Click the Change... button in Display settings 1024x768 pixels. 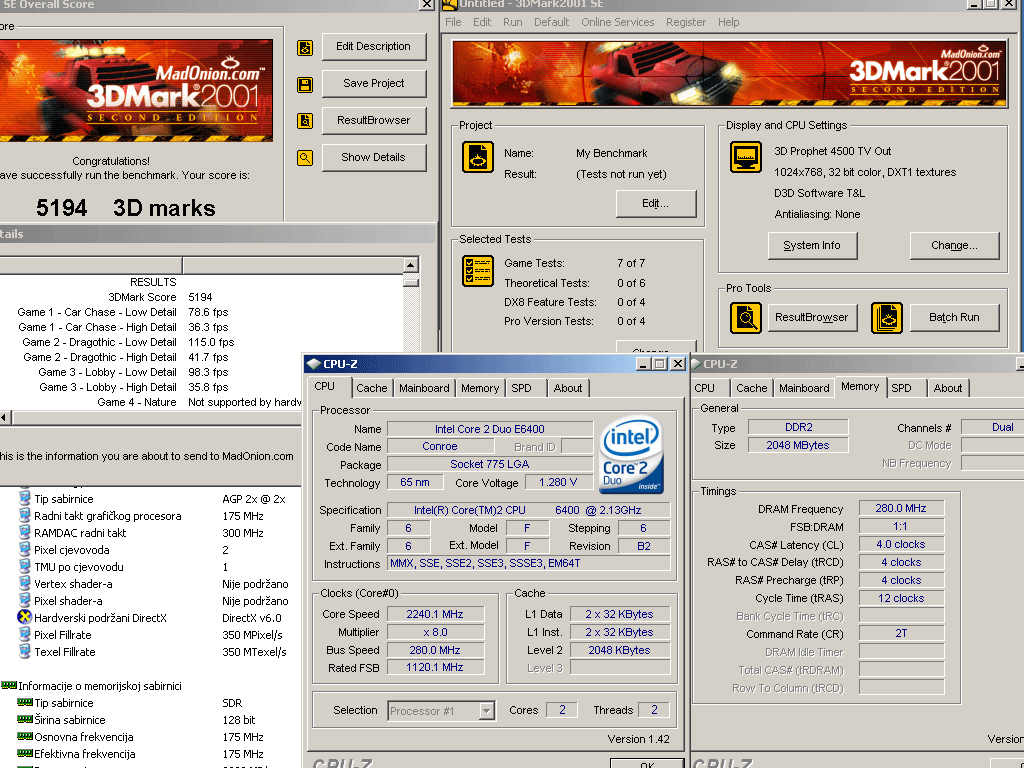(x=954, y=246)
